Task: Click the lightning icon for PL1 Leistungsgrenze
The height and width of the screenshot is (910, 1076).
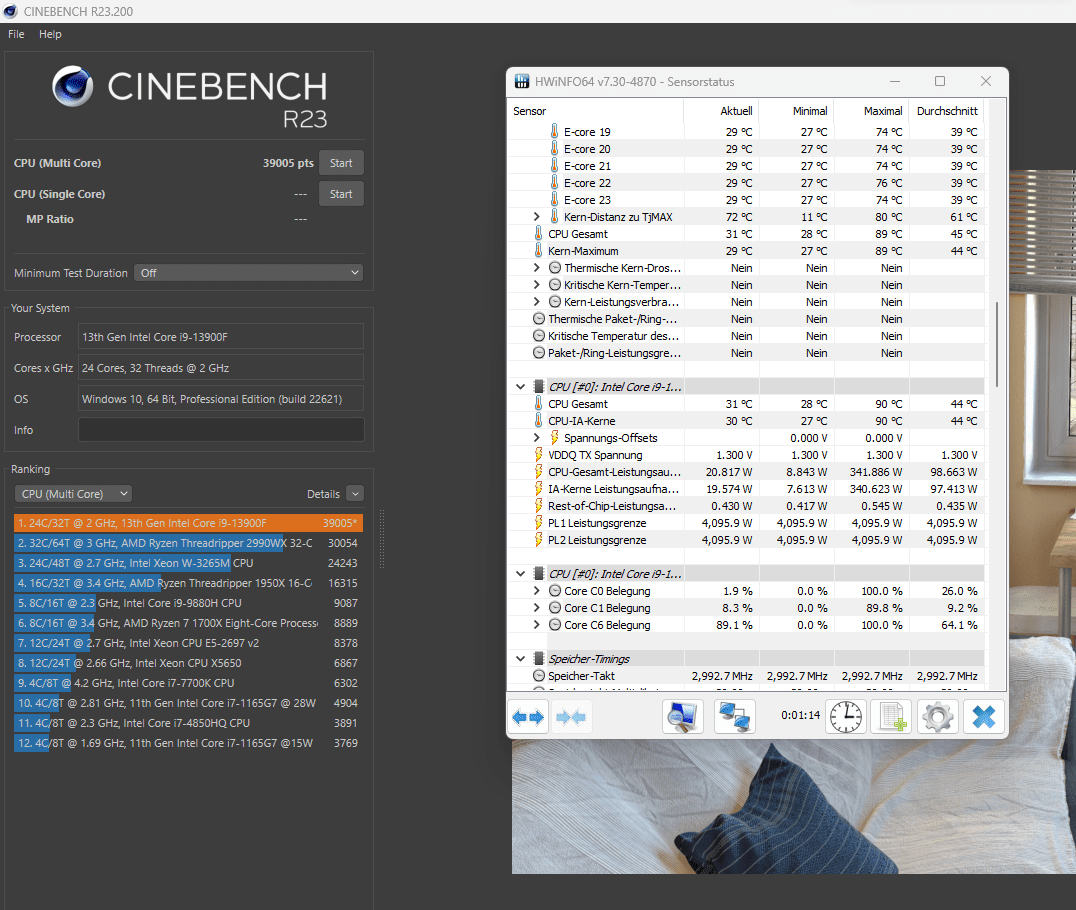Action: (539, 522)
